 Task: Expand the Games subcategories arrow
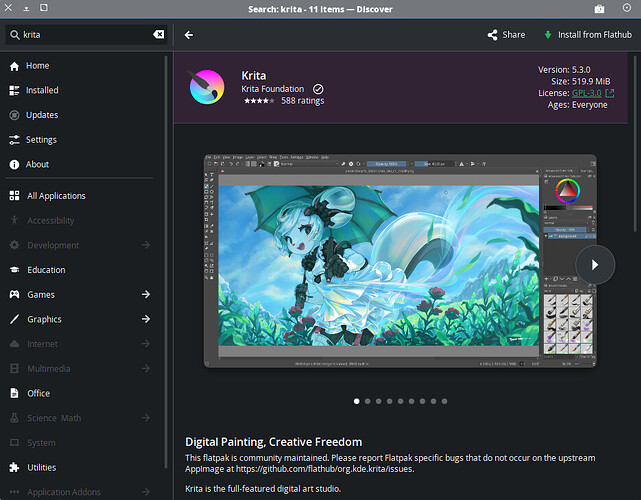point(146,294)
